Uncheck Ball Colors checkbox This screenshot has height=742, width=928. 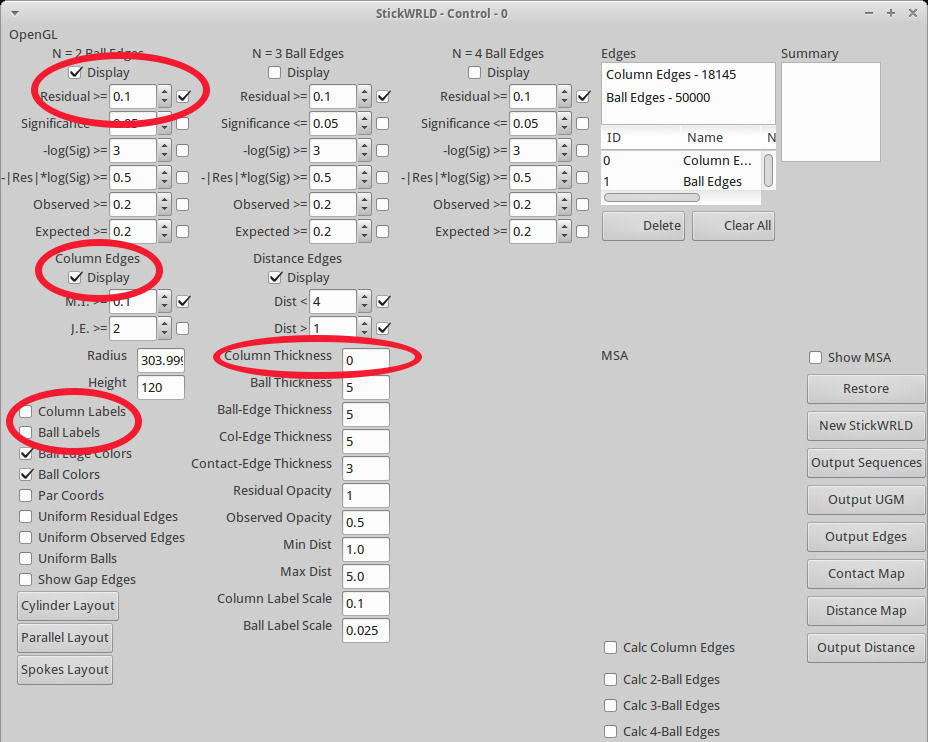(x=25, y=475)
